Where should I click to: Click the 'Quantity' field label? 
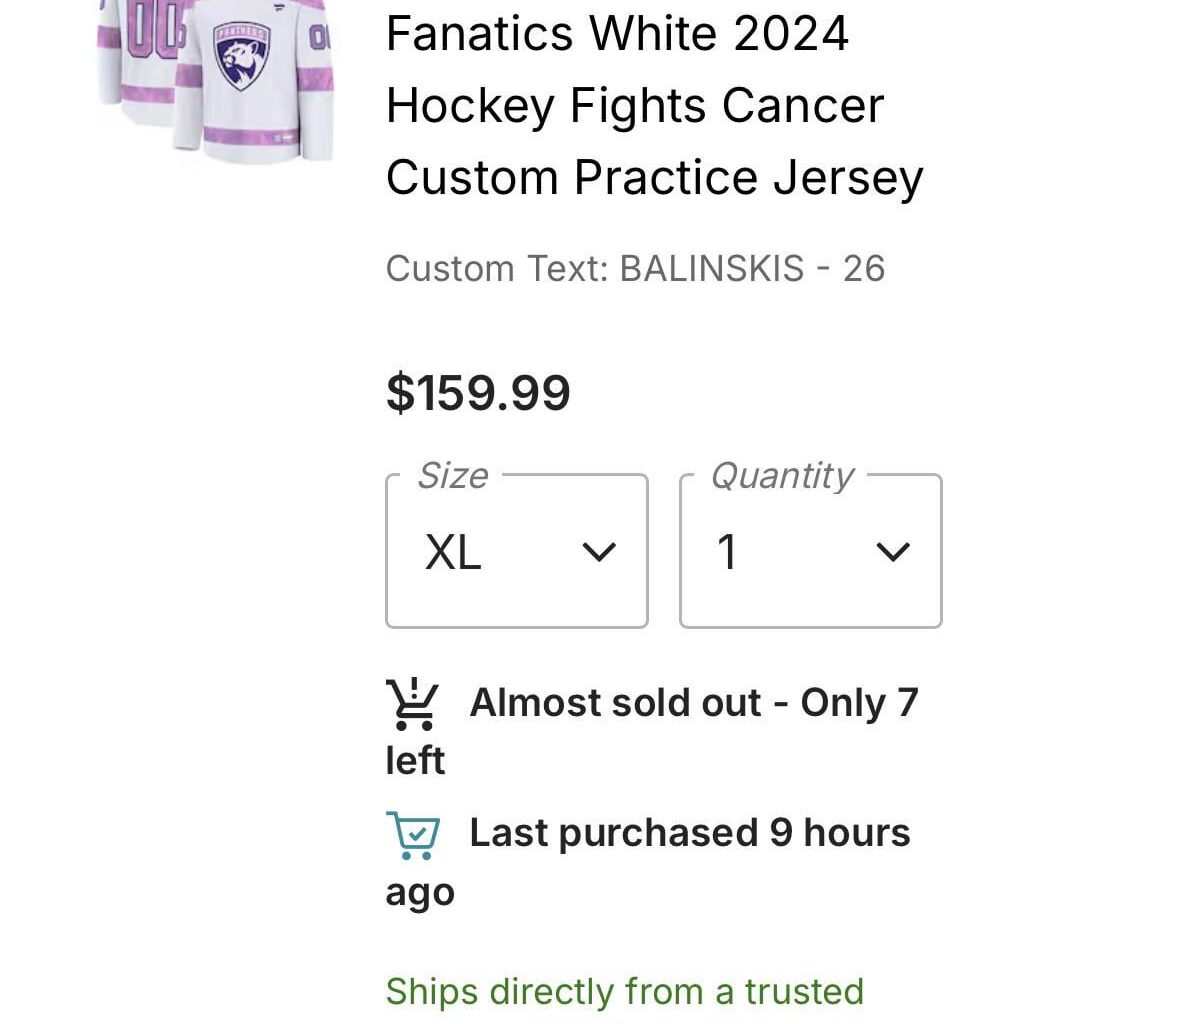pos(782,476)
